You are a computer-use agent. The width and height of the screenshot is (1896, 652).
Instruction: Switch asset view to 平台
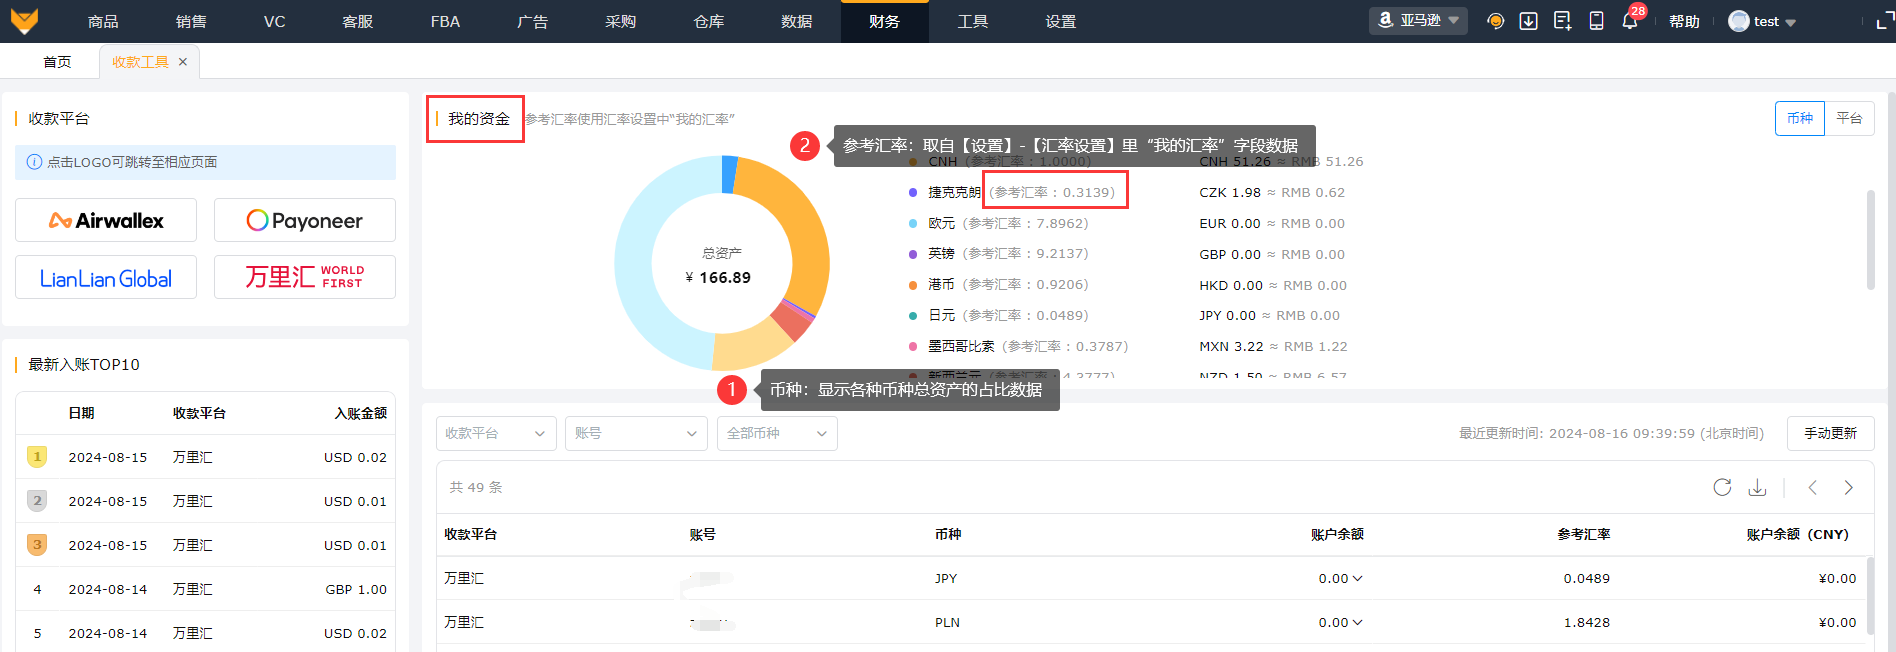[1849, 118]
